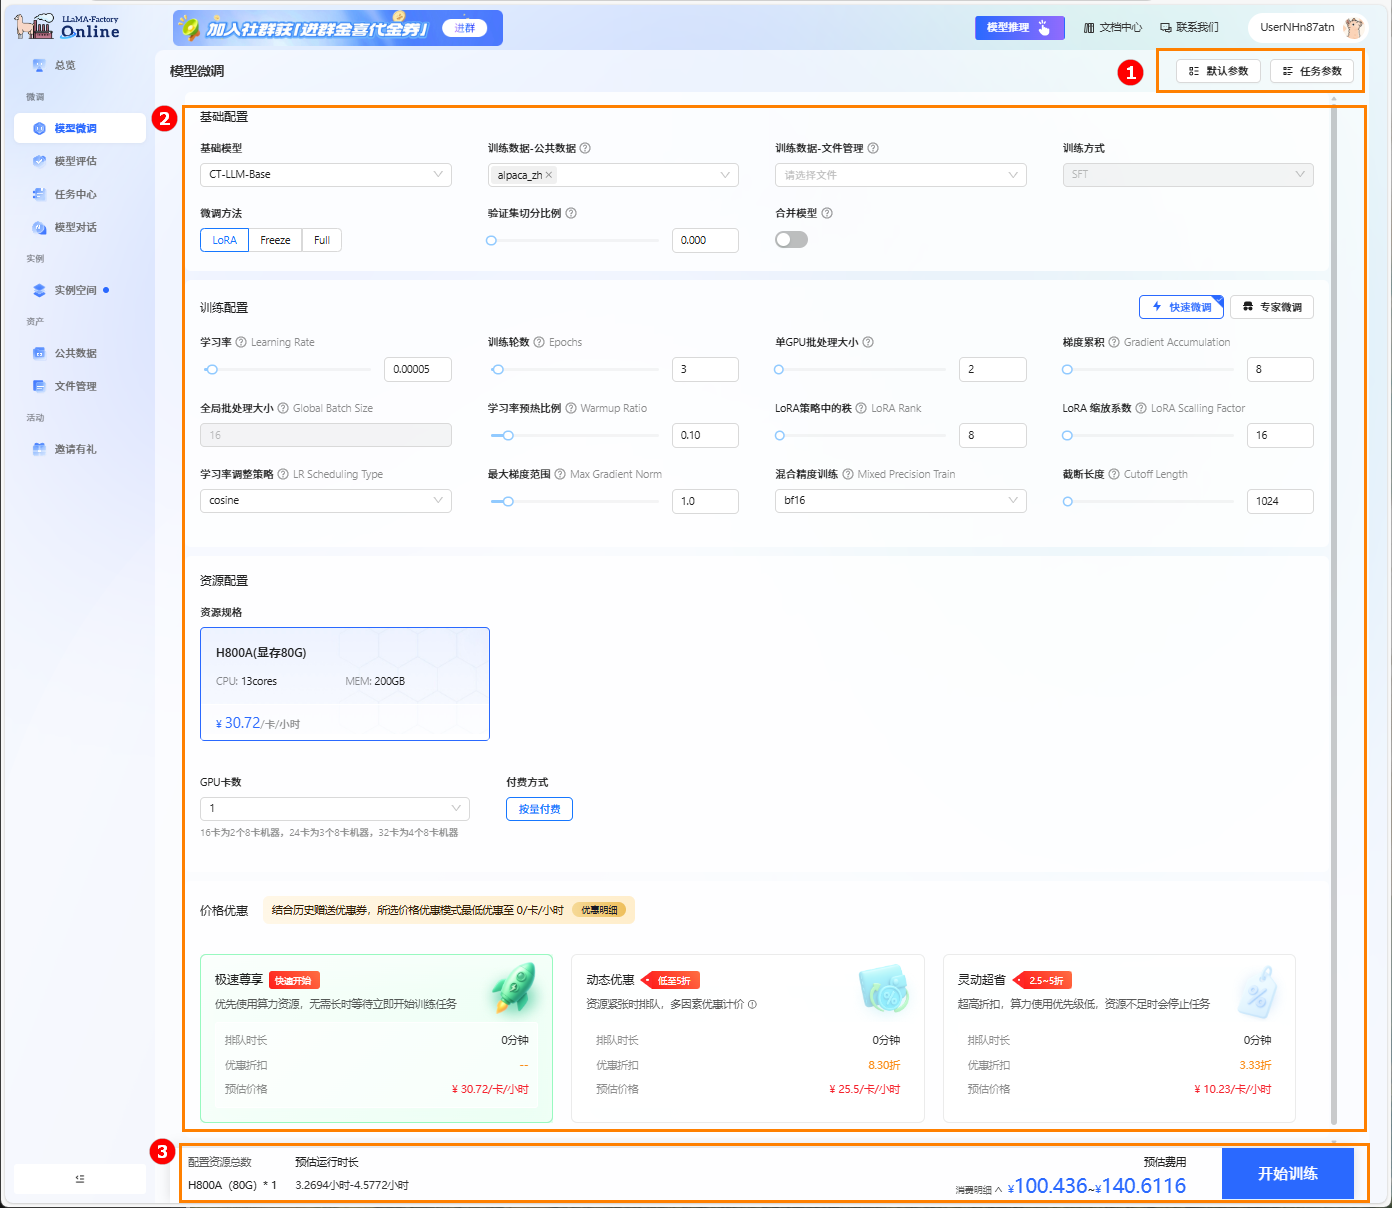Viewport: 1392px width, 1208px height.
Task: Click the 总览 overview sidebar icon
Action: click(39, 65)
